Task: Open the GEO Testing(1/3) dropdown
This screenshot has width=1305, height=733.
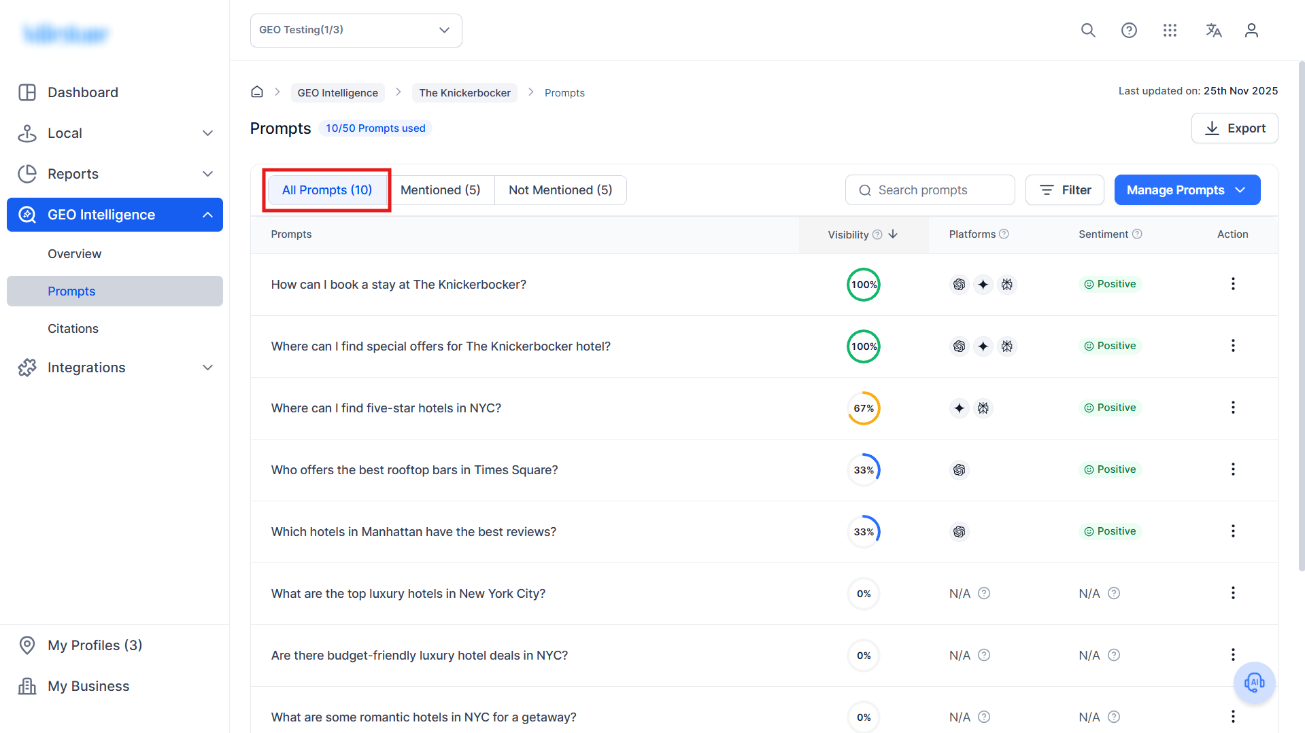Action: coord(356,30)
